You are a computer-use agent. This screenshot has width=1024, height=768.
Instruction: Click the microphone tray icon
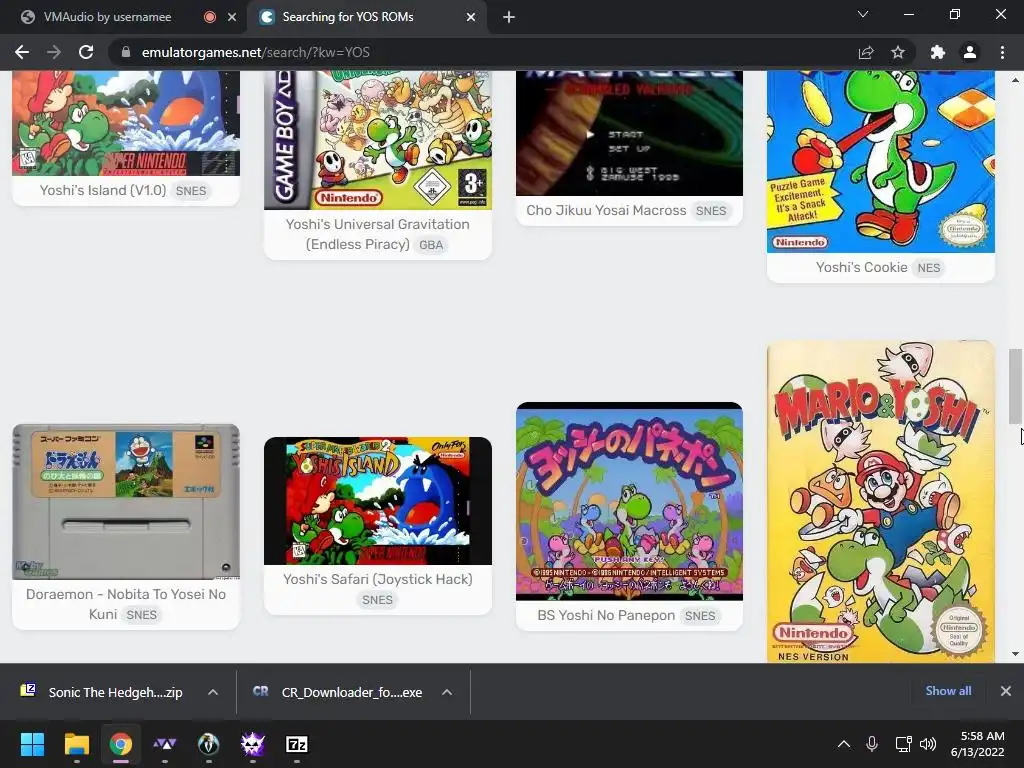(872, 744)
